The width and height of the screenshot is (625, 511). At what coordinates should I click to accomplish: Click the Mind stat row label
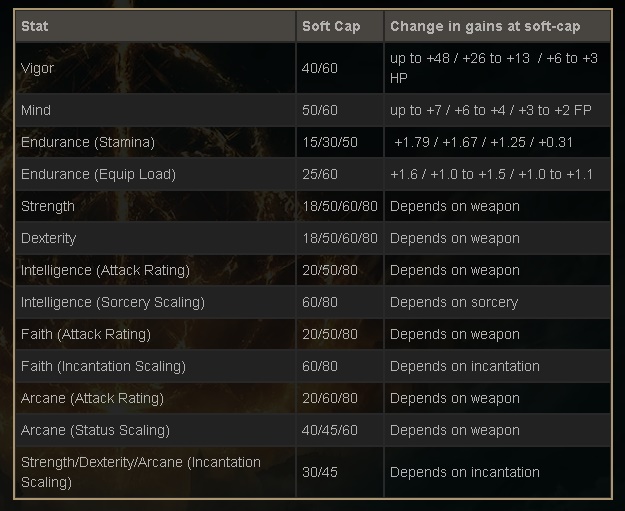36,110
